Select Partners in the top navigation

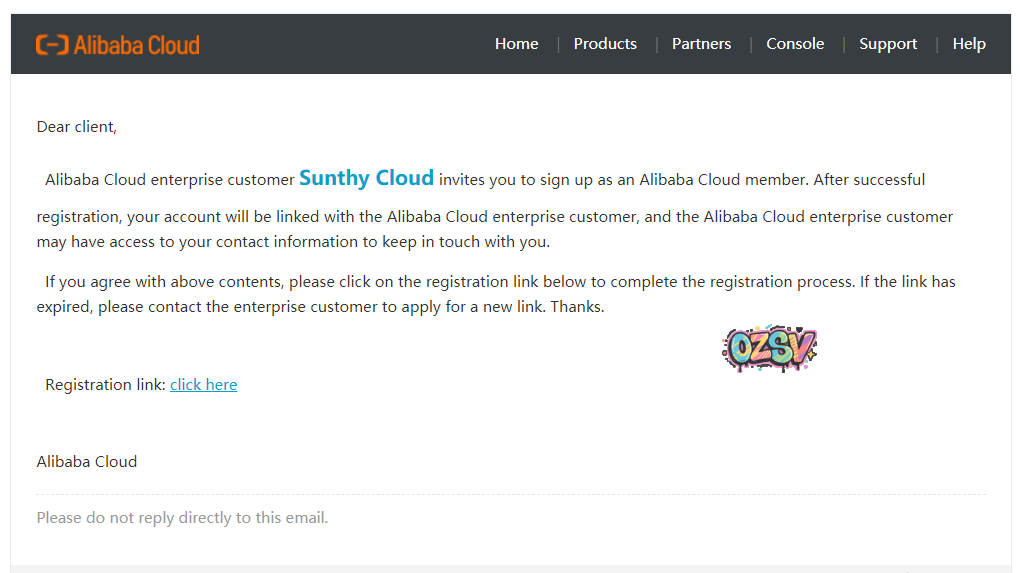[701, 44]
